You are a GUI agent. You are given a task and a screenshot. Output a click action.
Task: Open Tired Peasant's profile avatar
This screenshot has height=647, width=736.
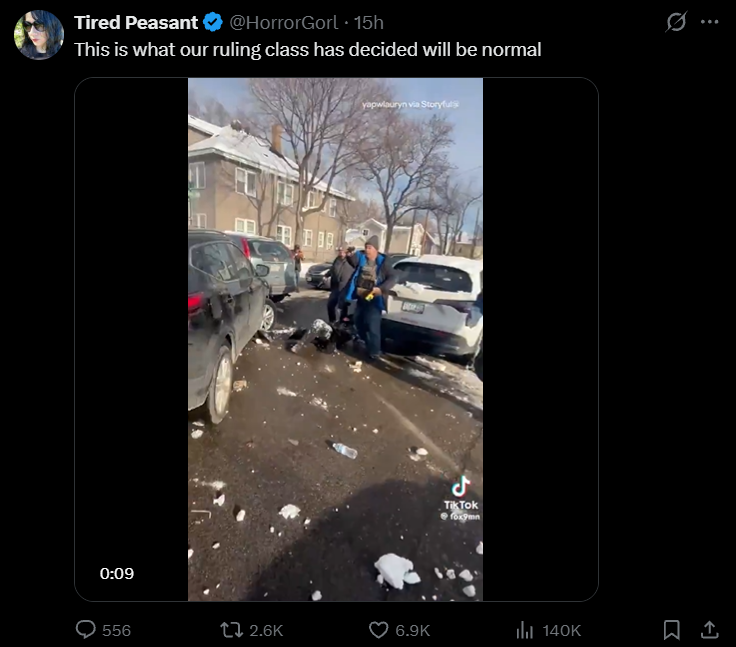[x=38, y=35]
